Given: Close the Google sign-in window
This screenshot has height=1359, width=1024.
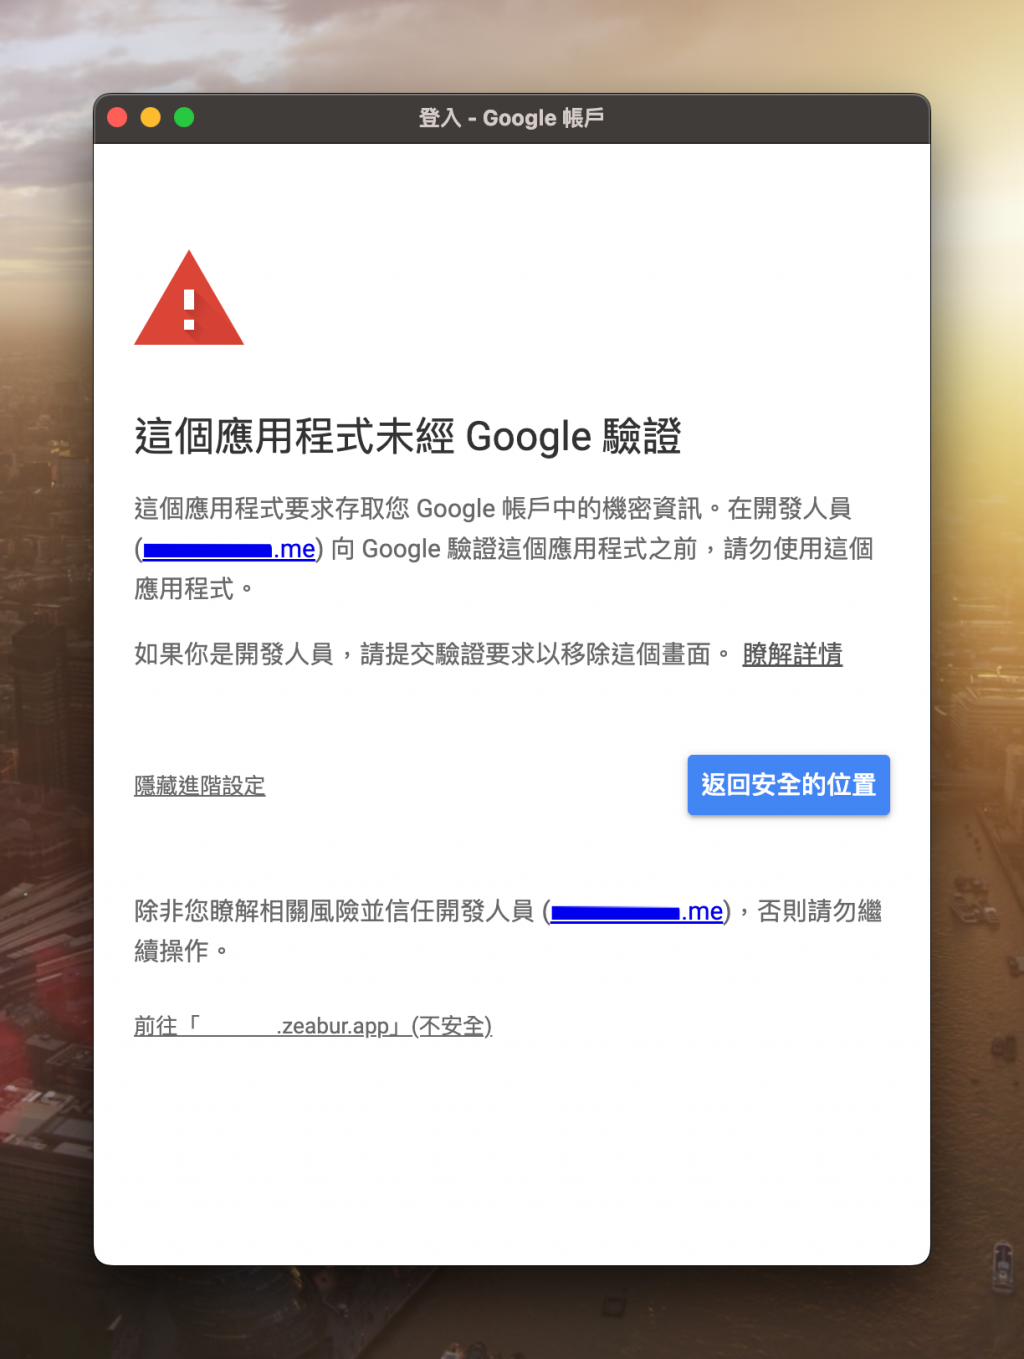Looking at the screenshot, I should point(117,118).
